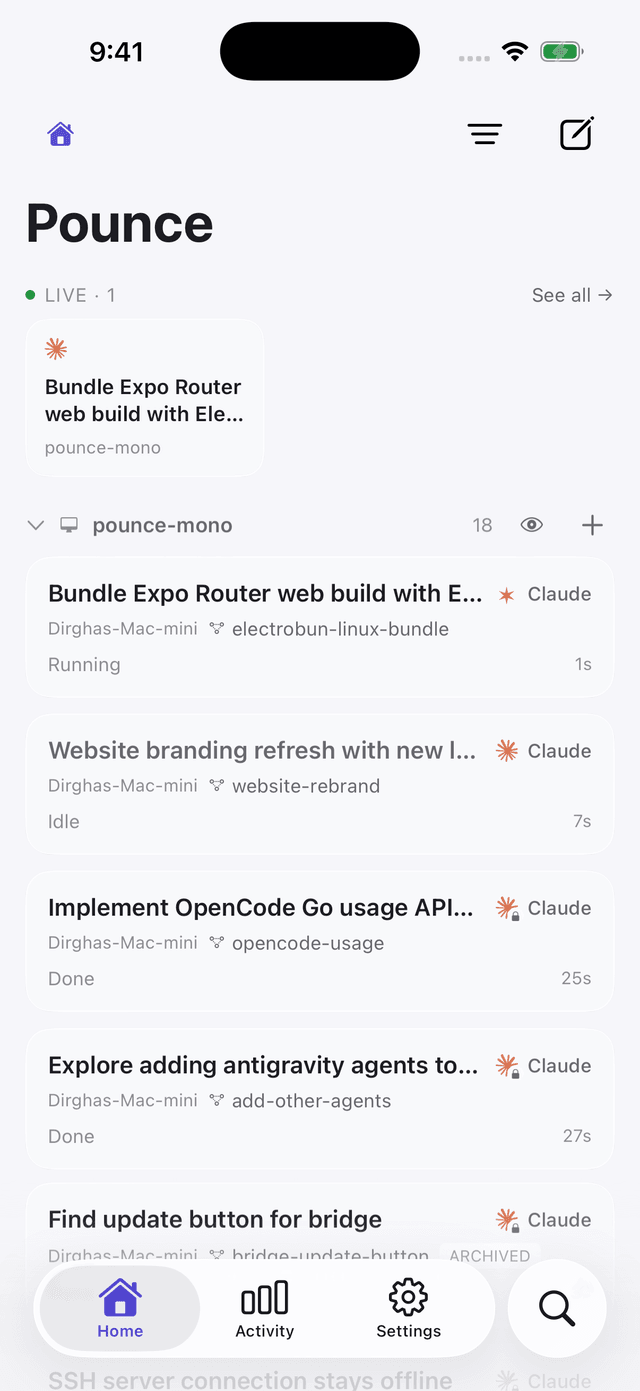
Task: Switch to the Settings tab
Action: [x=408, y=1308]
